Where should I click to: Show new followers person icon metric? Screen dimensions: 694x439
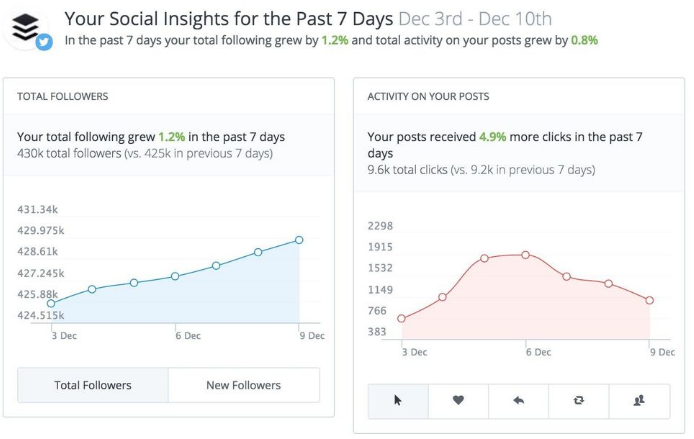click(x=639, y=400)
